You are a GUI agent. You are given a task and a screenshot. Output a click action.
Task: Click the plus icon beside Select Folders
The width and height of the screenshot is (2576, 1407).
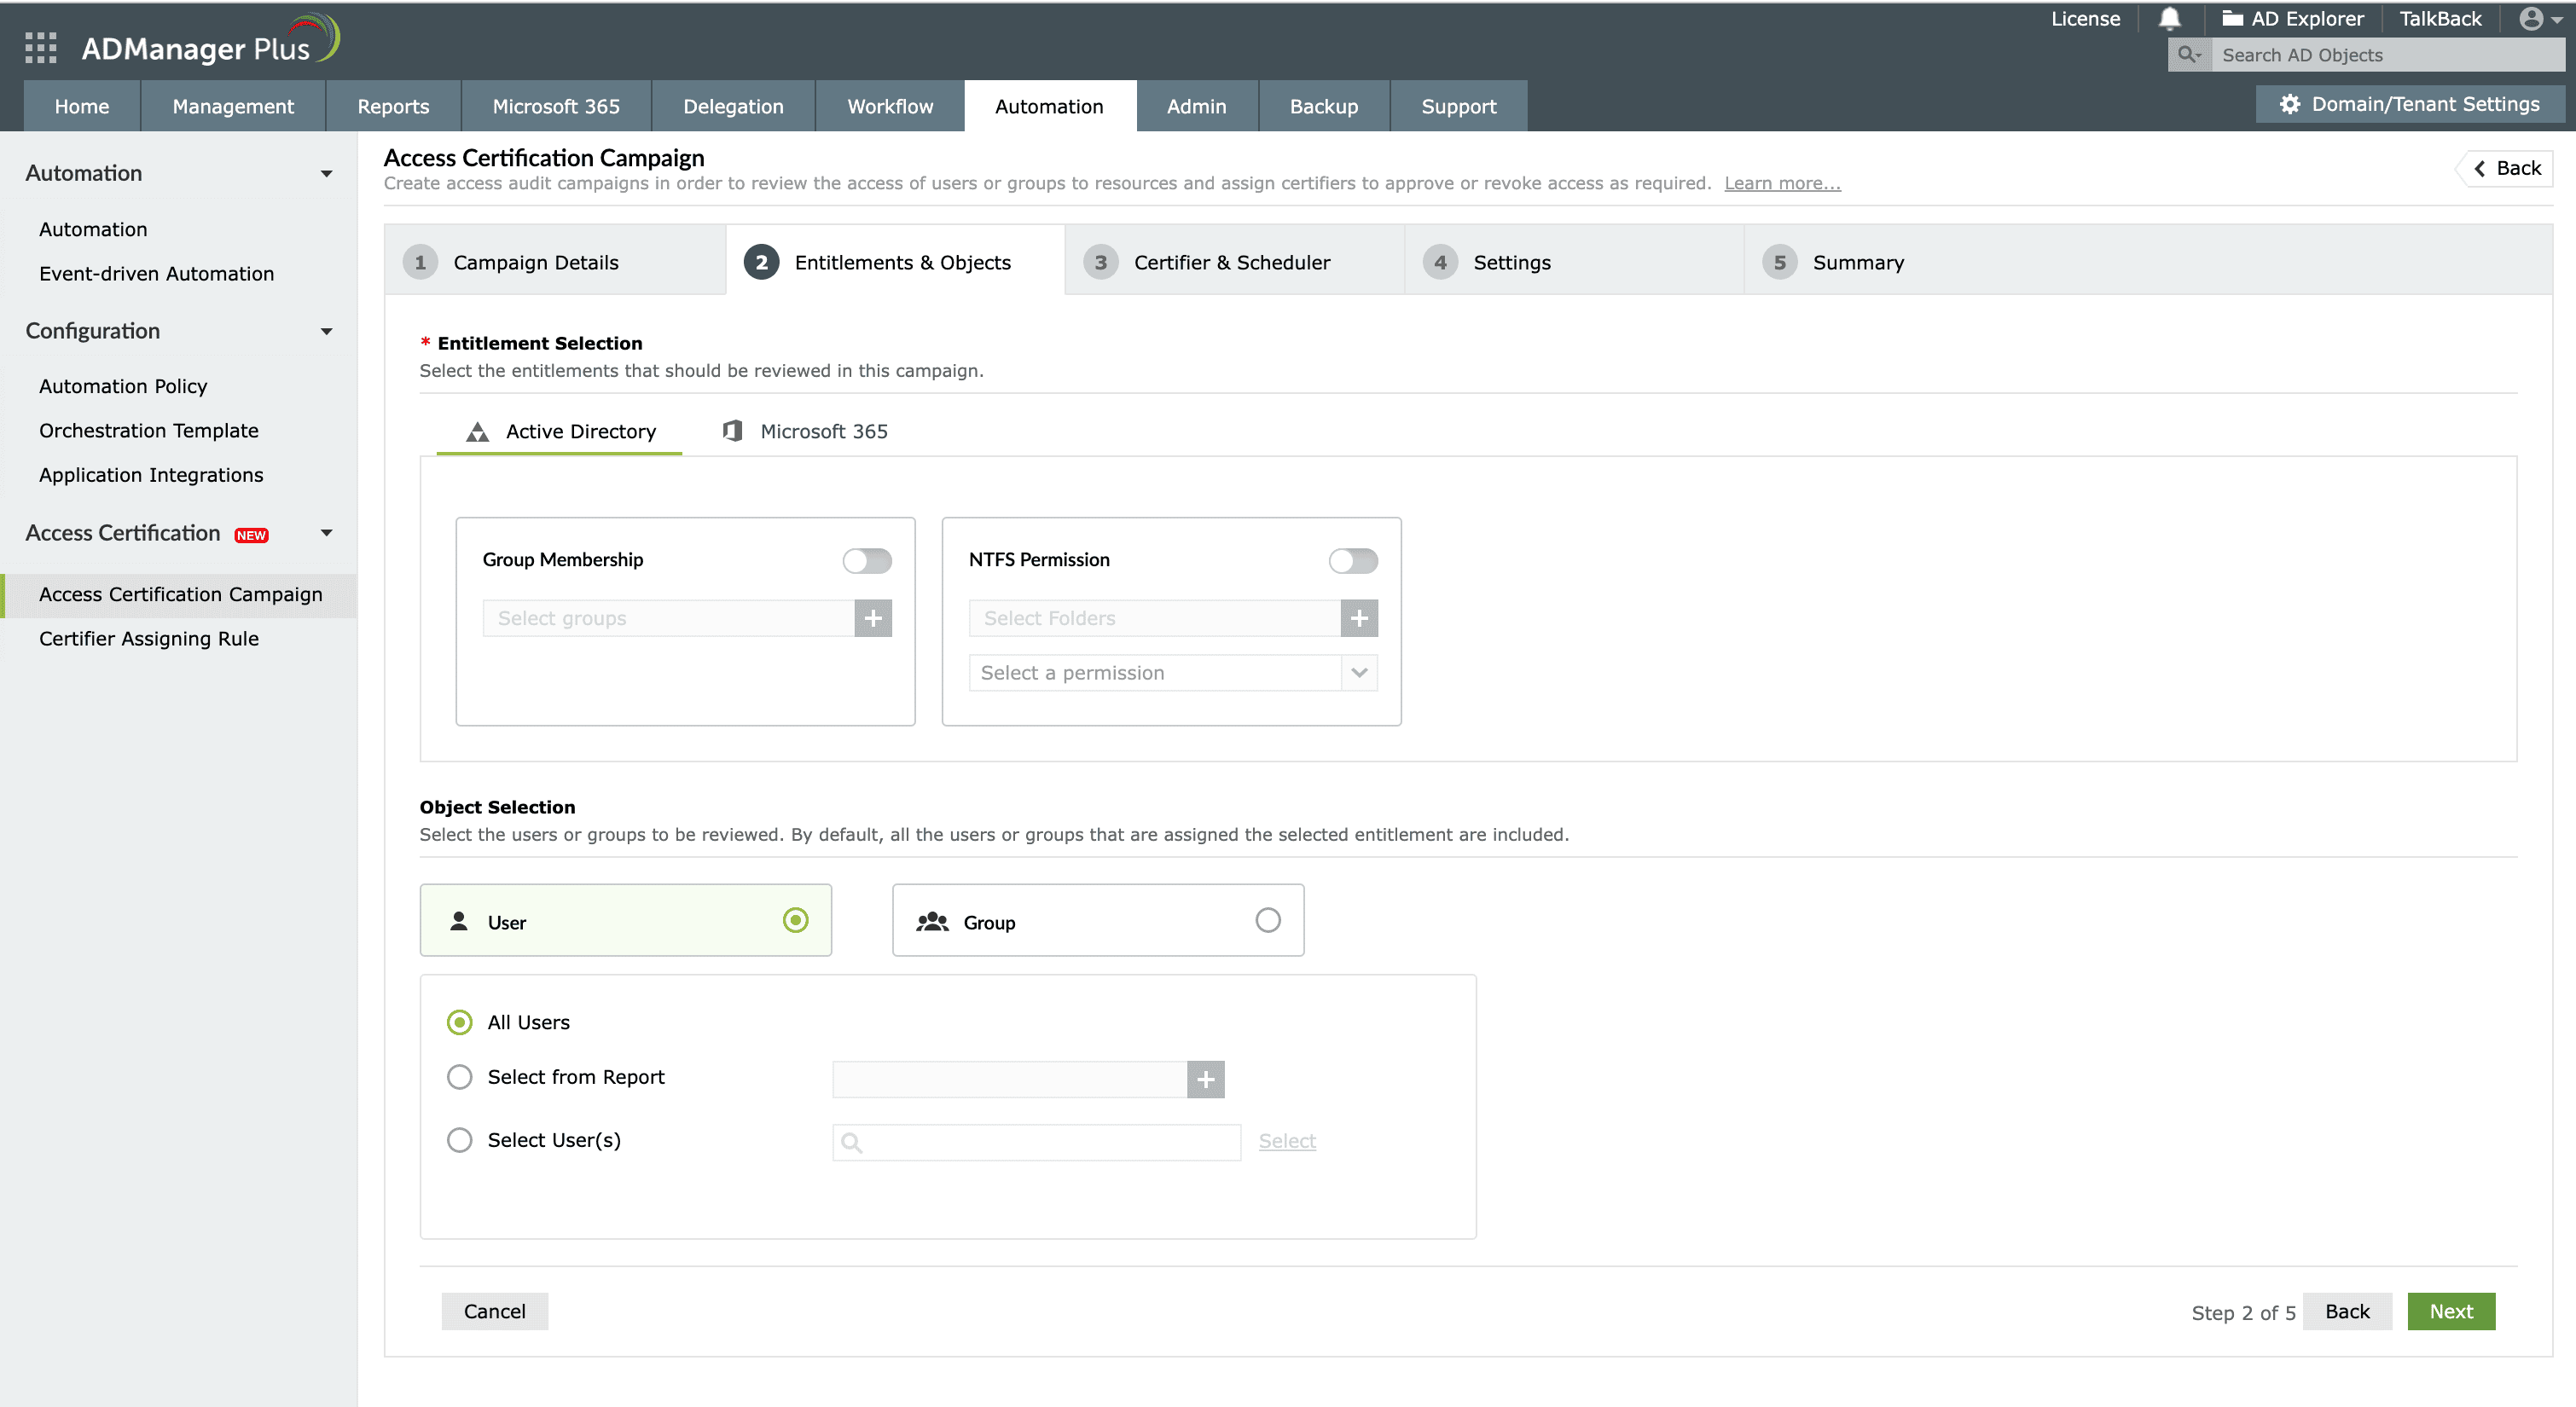tap(1359, 618)
